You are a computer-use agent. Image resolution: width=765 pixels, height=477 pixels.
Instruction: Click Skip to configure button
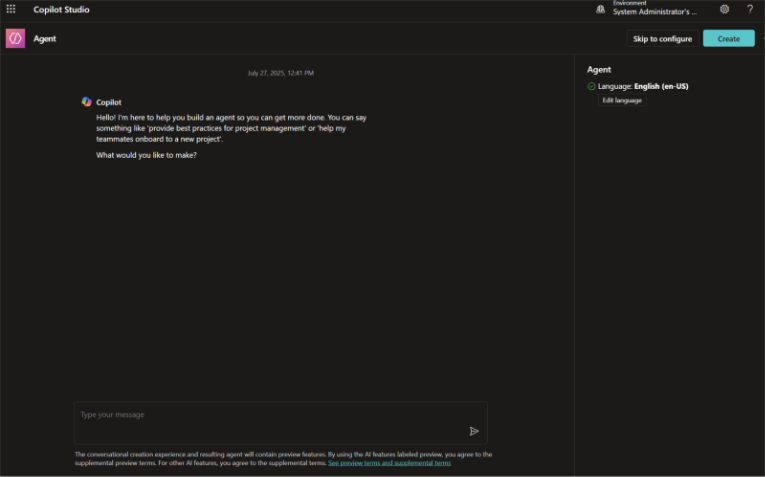click(662, 39)
